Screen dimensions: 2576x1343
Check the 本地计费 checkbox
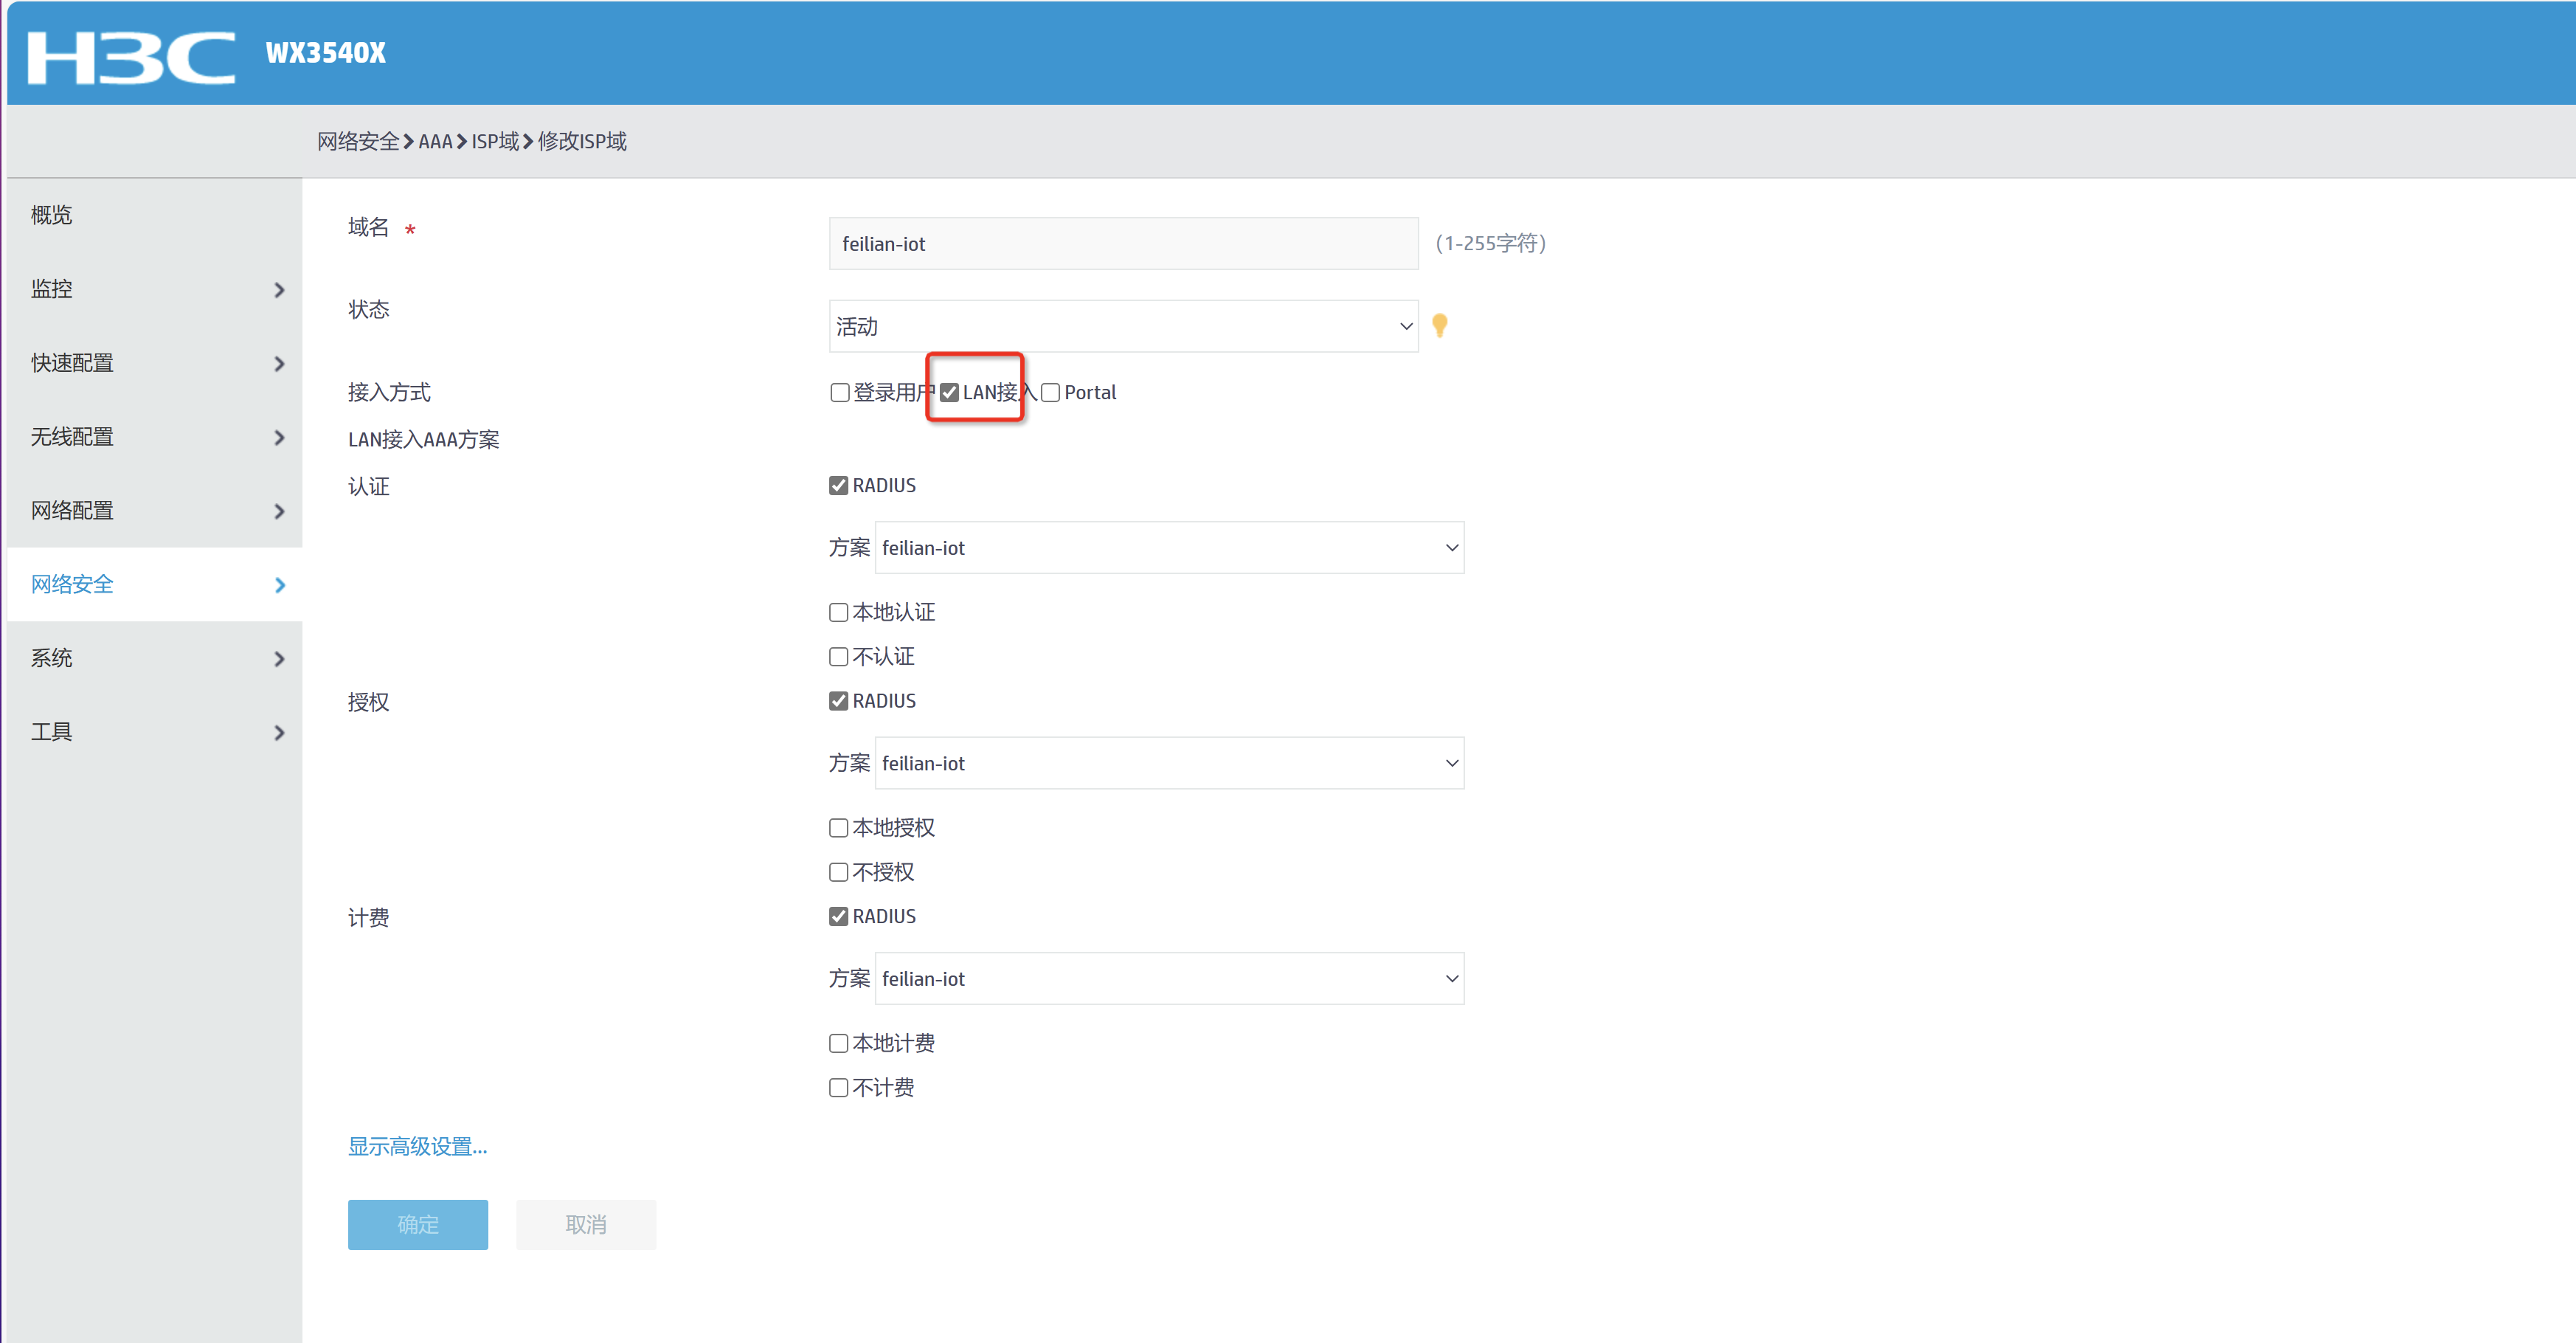pos(838,1044)
